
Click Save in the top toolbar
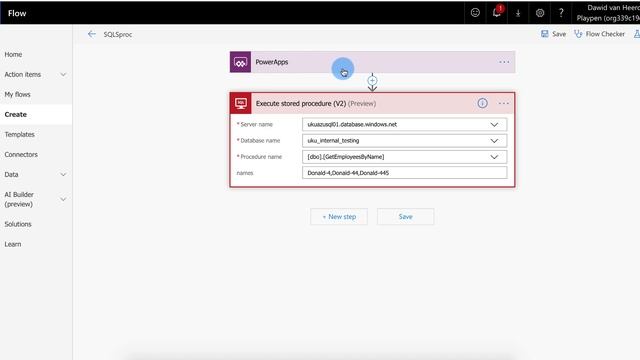point(553,34)
